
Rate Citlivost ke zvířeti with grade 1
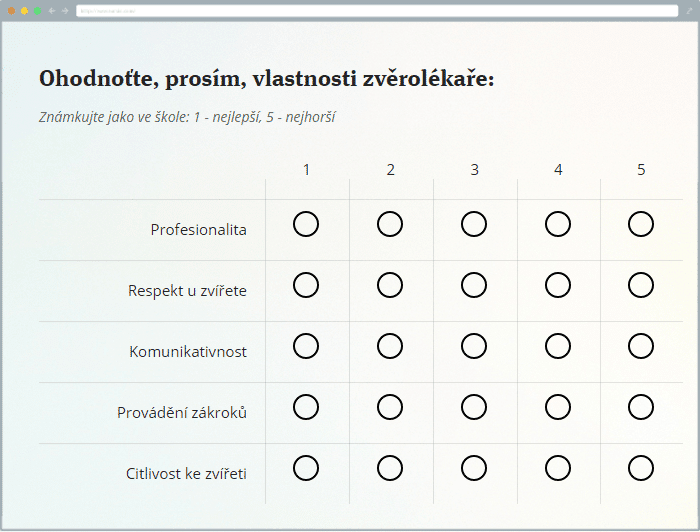click(306, 468)
